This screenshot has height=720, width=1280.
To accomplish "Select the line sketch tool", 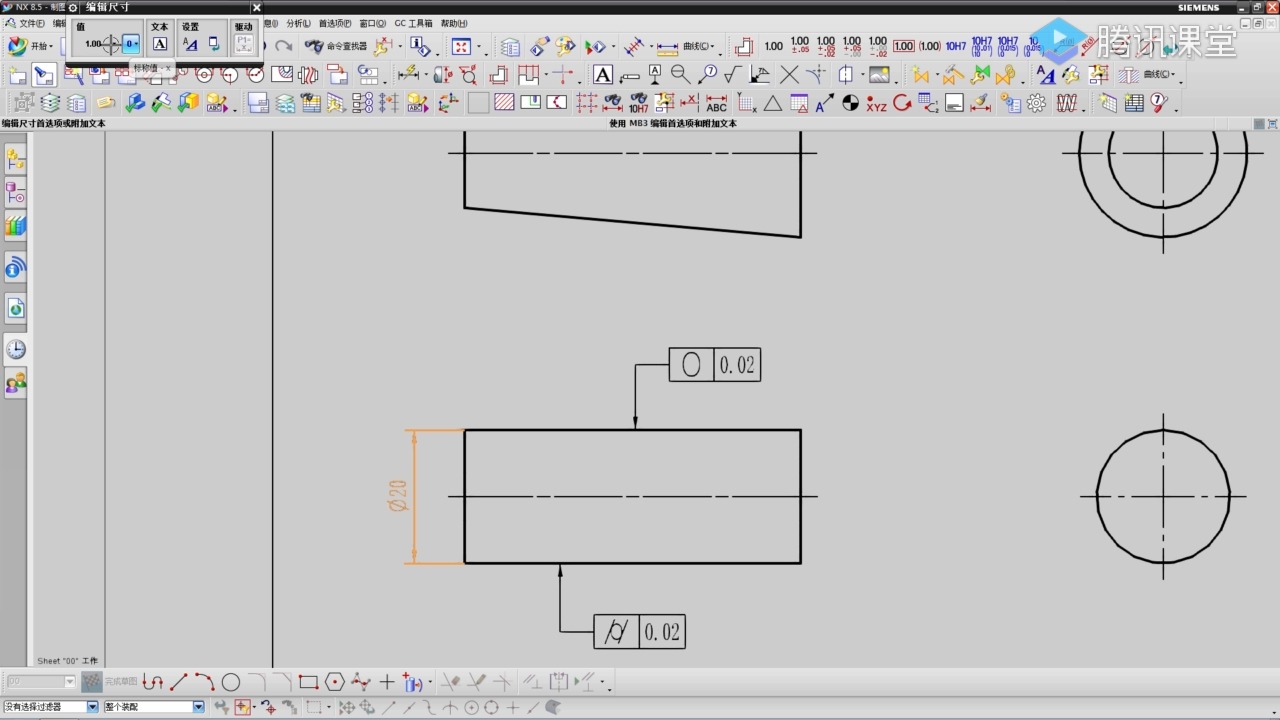I will pos(179,682).
